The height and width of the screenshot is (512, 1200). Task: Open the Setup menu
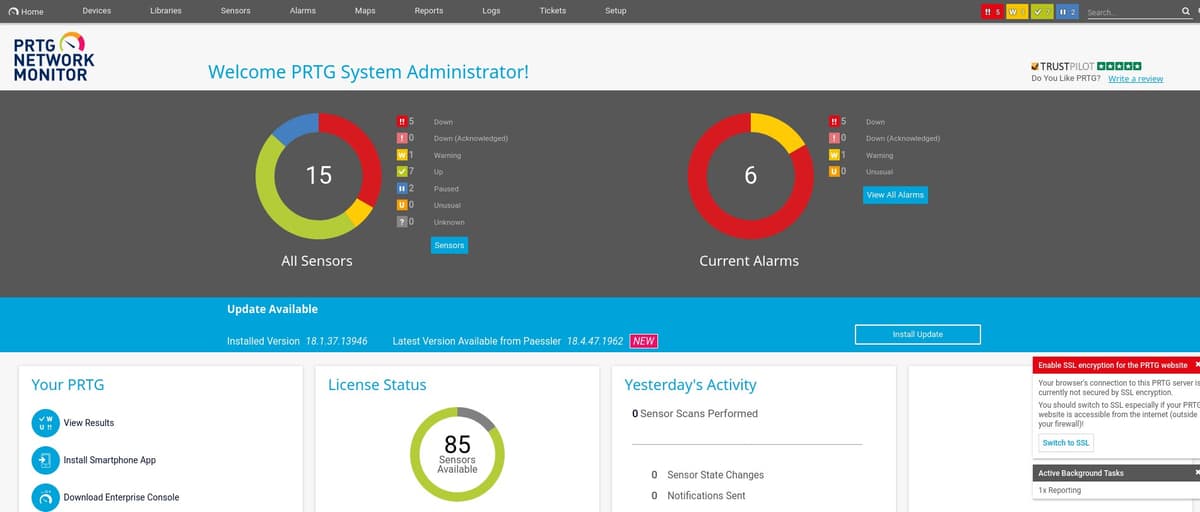[x=616, y=11]
